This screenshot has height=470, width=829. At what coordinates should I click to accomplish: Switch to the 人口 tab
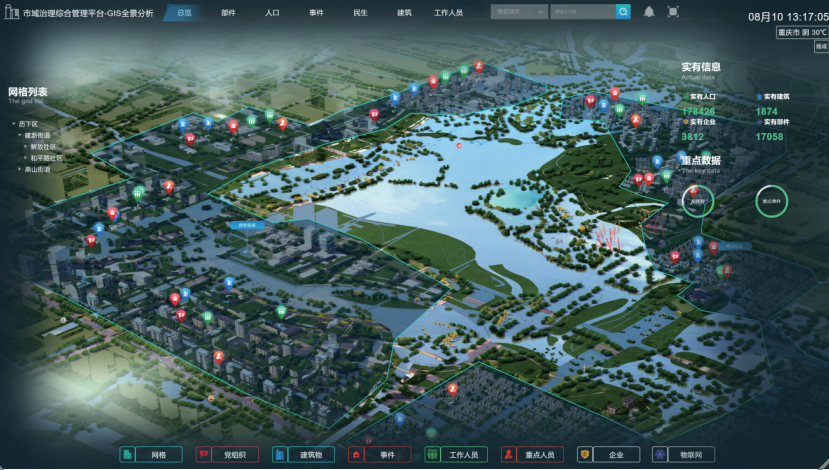point(273,13)
